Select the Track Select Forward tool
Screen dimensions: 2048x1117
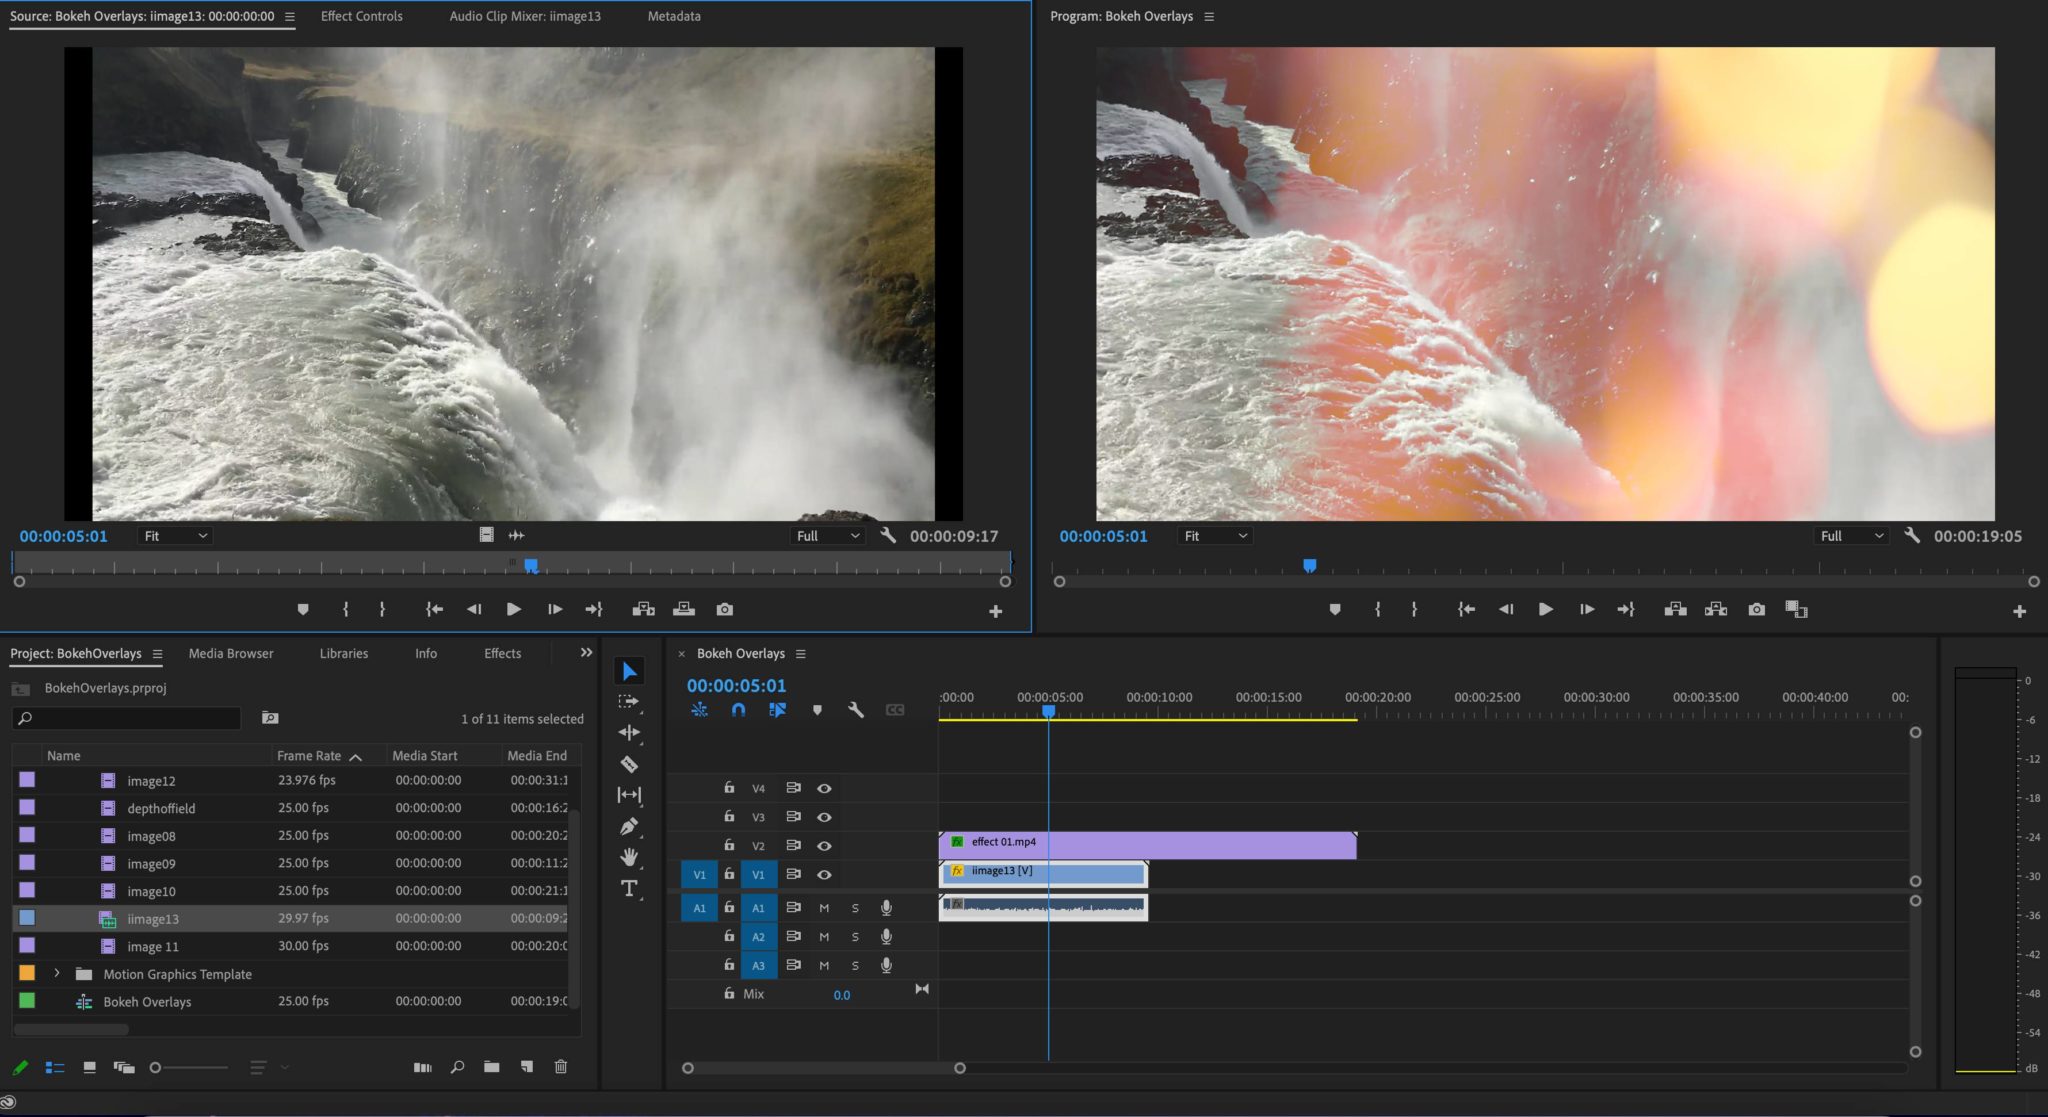[x=629, y=701]
